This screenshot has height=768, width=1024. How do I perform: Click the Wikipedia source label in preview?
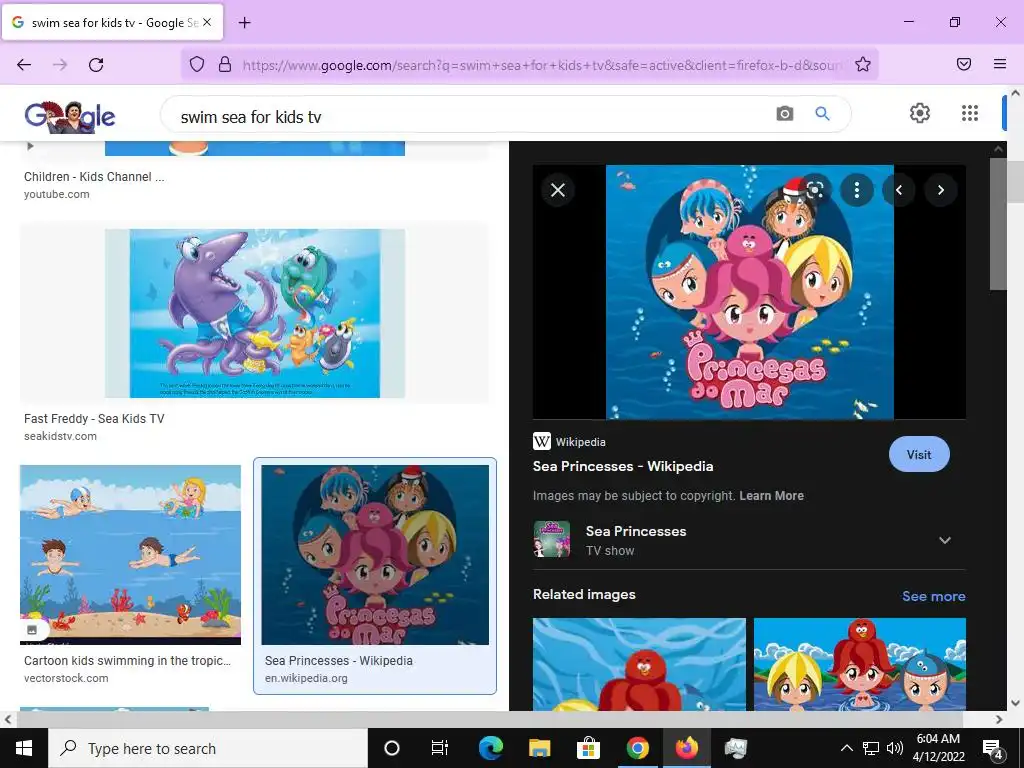point(580,442)
